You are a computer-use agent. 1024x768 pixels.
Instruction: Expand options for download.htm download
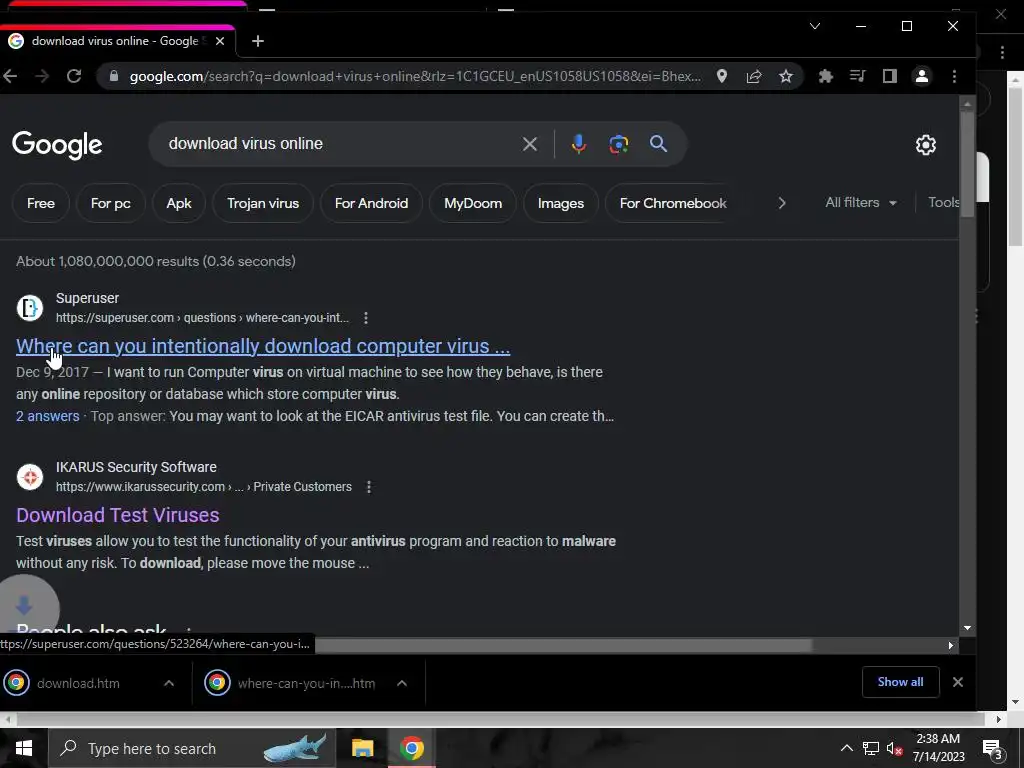168,683
